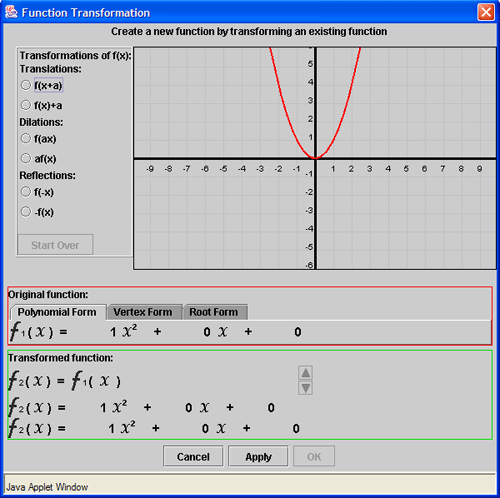Screen dimensions: 500x498
Task: Click the down arrow stepper in Transformed function
Action: [x=305, y=388]
